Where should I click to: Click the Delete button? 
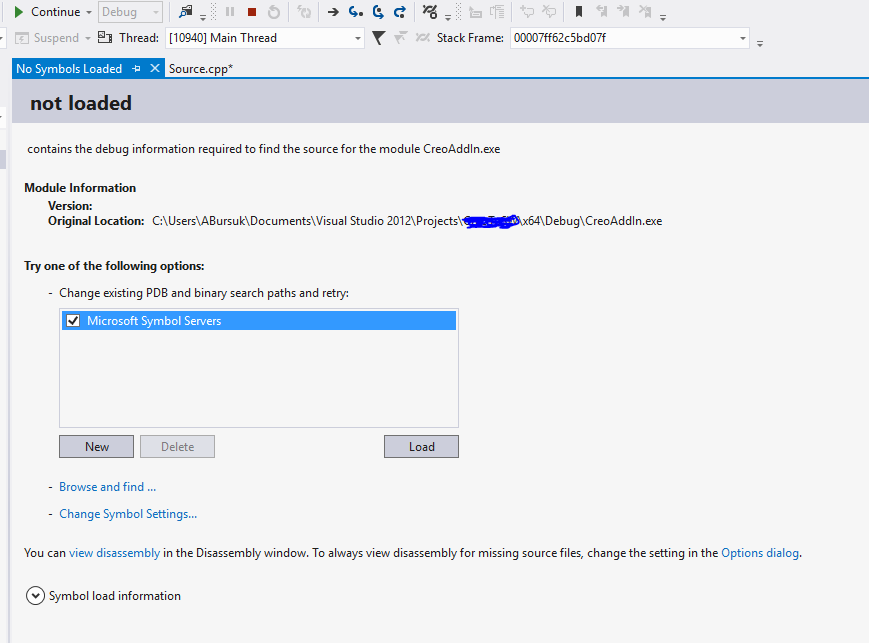click(177, 446)
